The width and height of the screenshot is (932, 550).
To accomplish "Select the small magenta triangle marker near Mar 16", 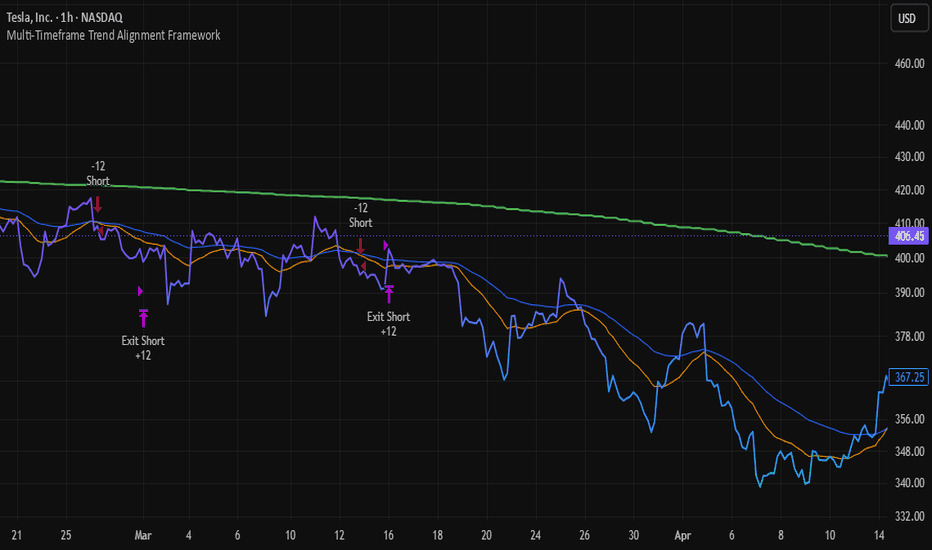I will pyautogui.click(x=386, y=245).
